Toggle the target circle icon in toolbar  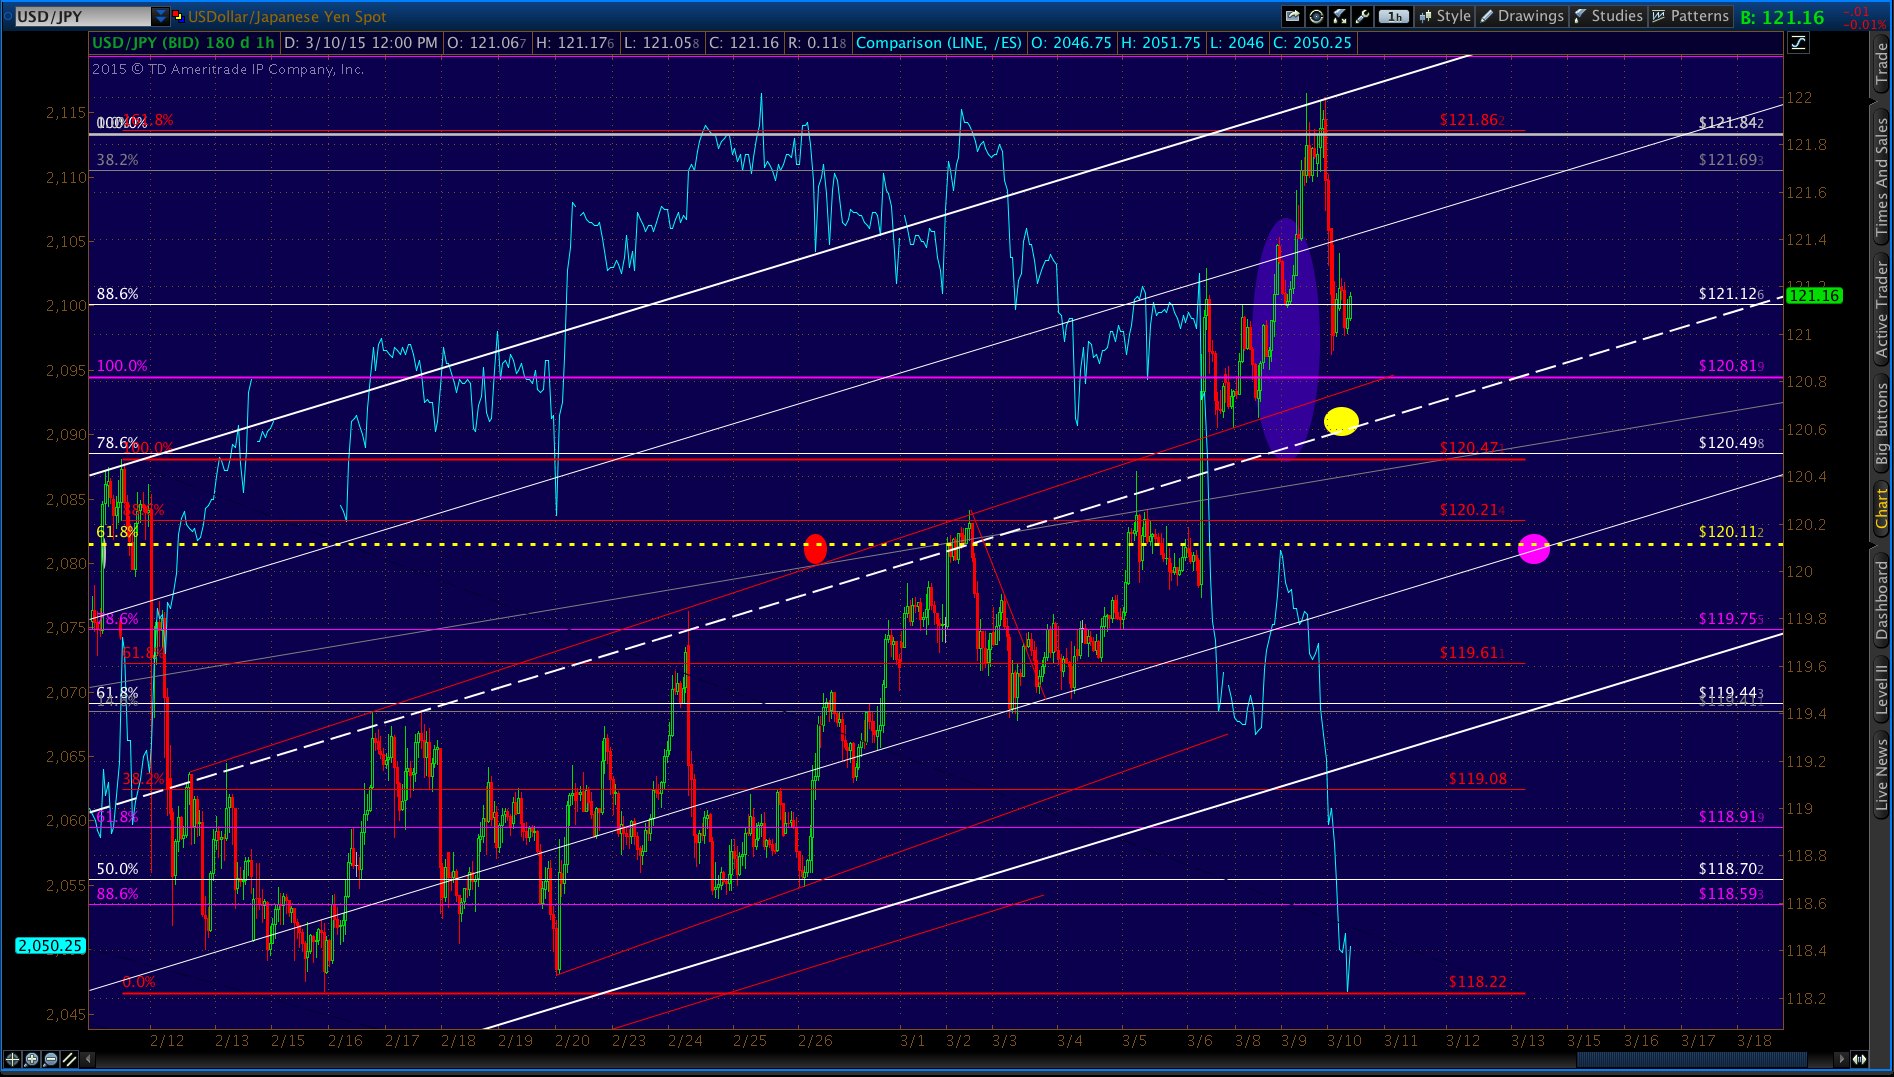pyautogui.click(x=1316, y=16)
